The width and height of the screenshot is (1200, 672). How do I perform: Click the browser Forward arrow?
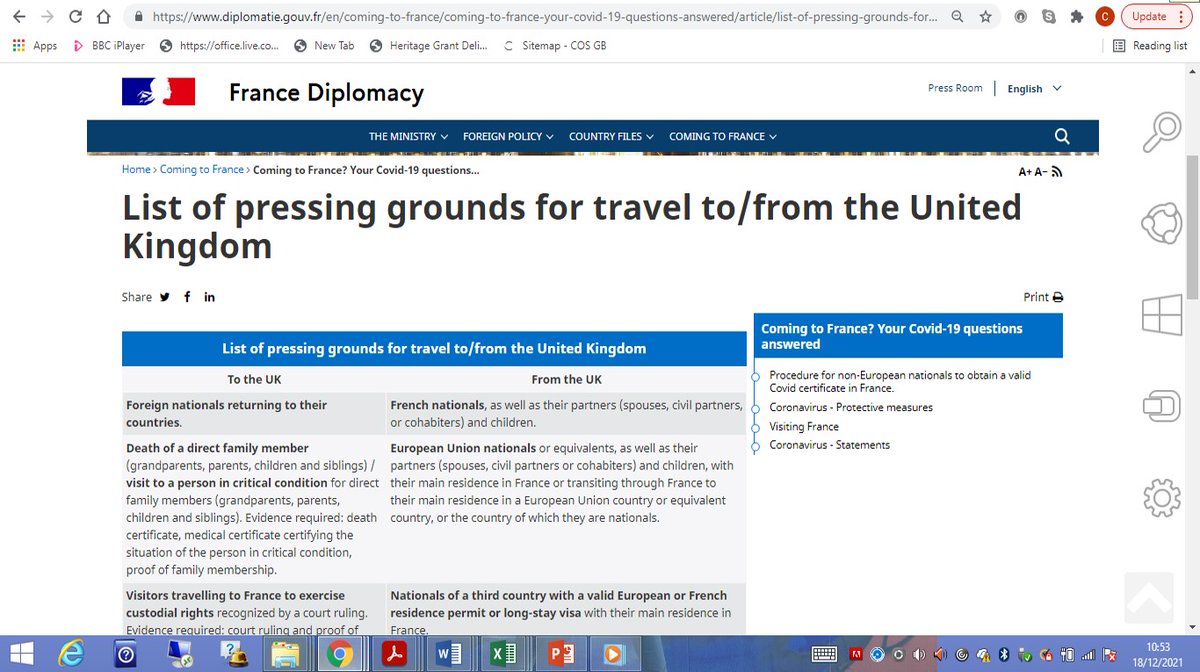pyautogui.click(x=48, y=17)
